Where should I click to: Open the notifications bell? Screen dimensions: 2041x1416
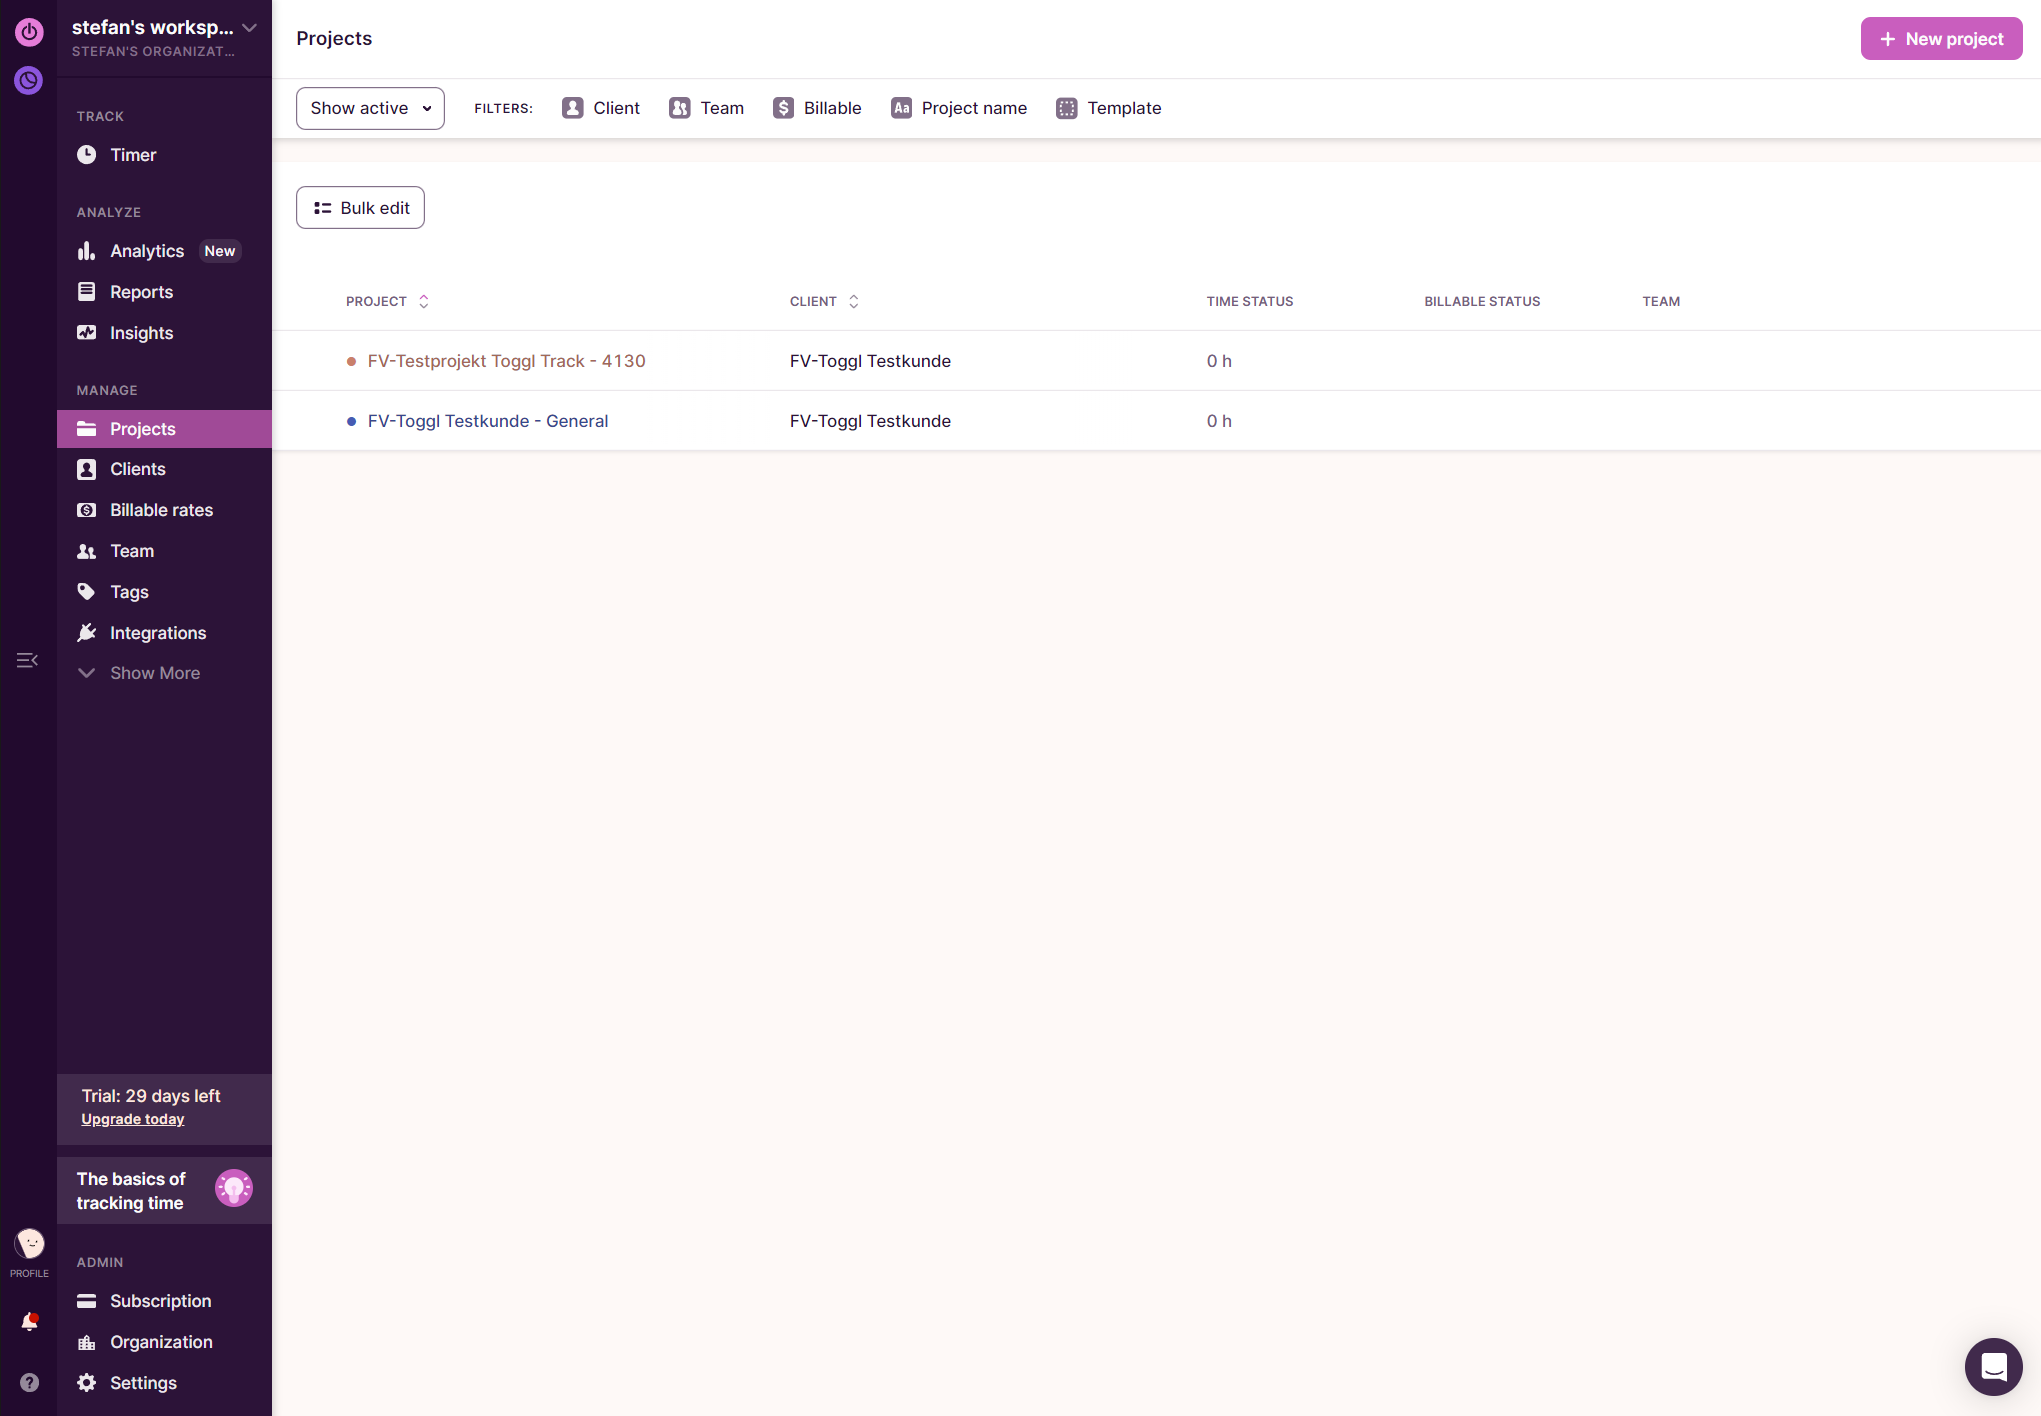pos(29,1323)
